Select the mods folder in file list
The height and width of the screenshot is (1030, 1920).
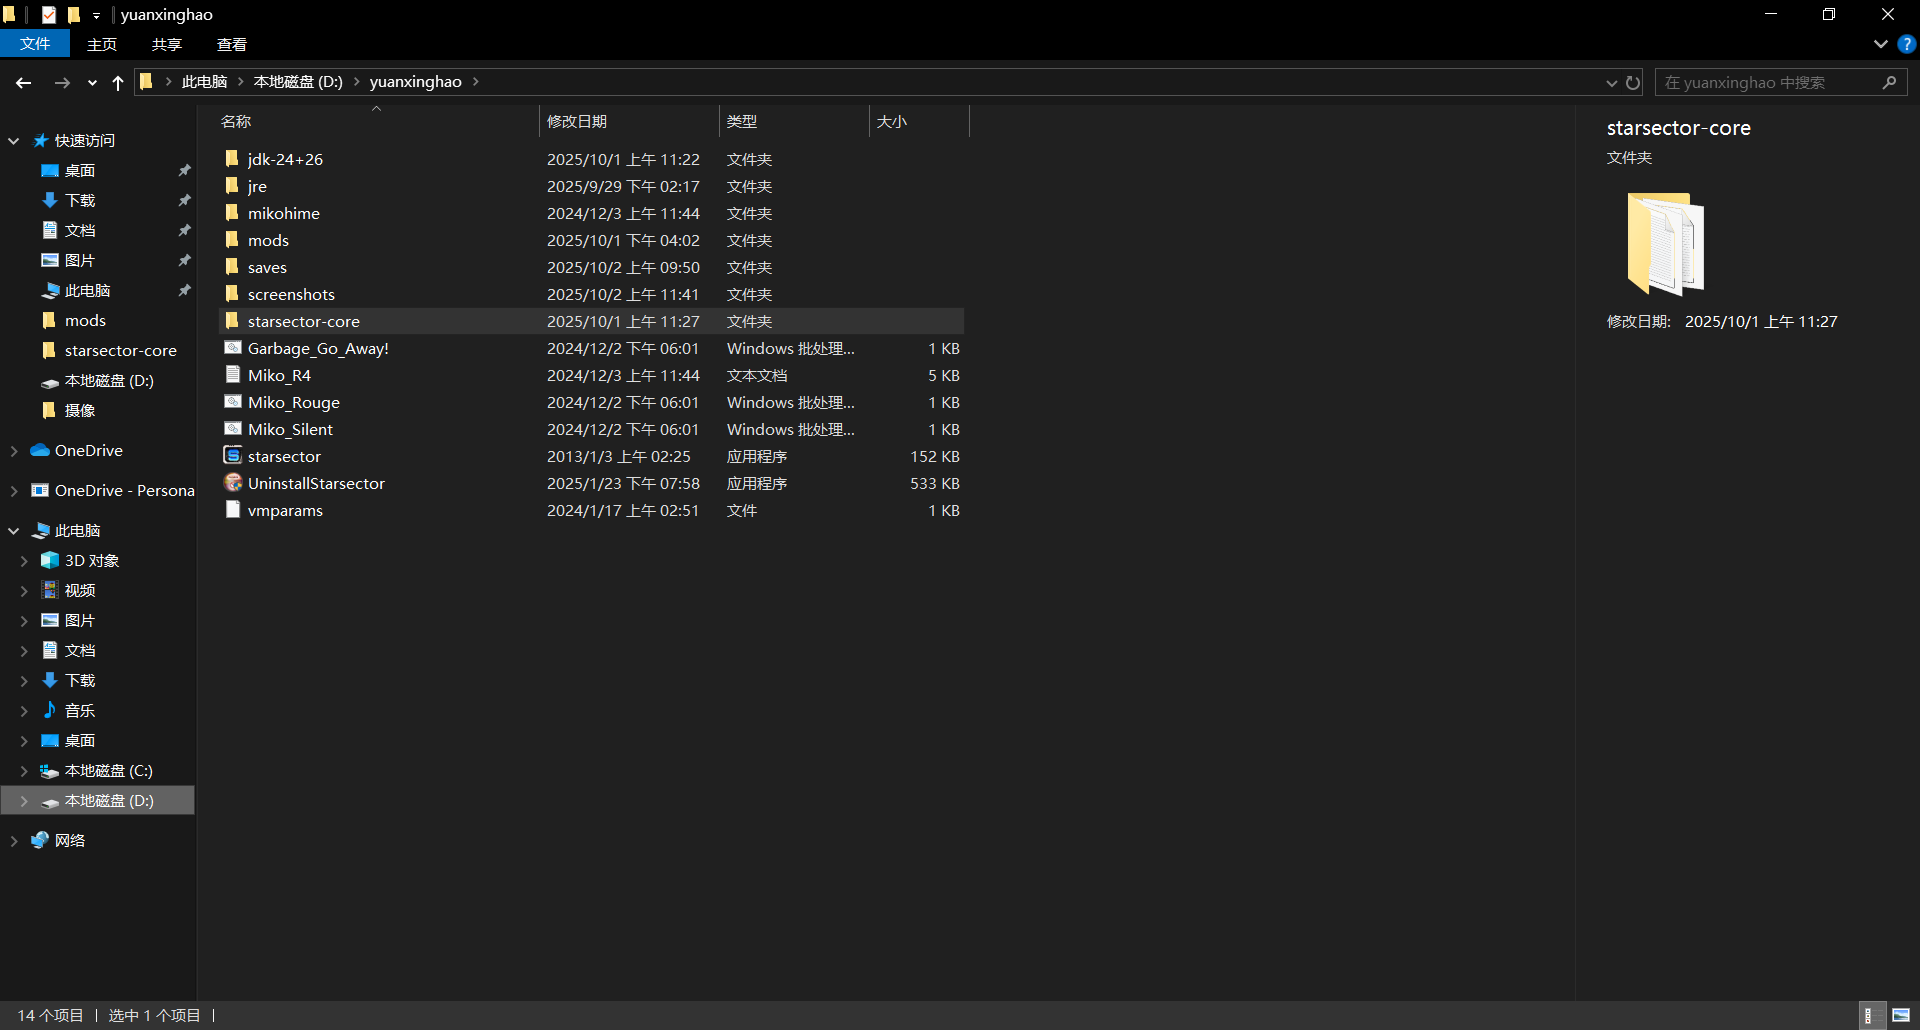point(268,240)
